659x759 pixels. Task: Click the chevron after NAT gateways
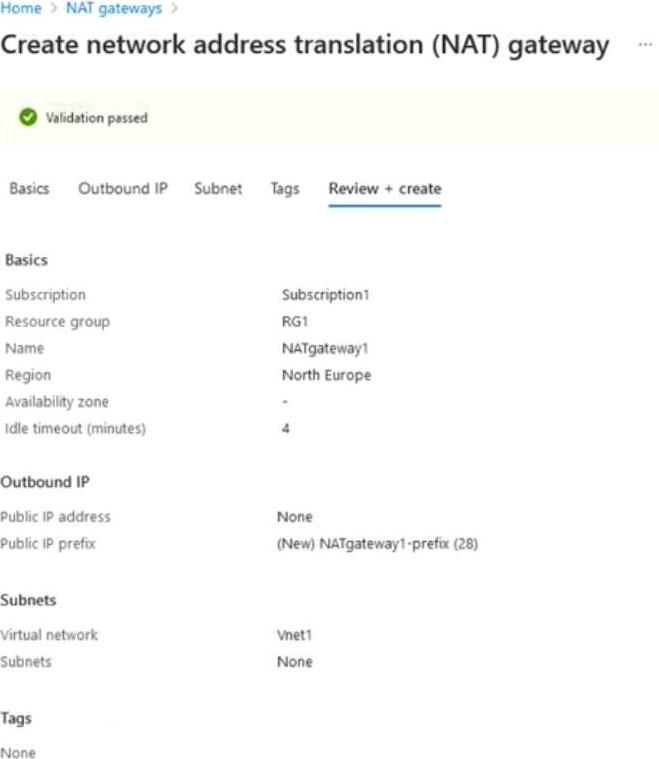click(x=174, y=8)
